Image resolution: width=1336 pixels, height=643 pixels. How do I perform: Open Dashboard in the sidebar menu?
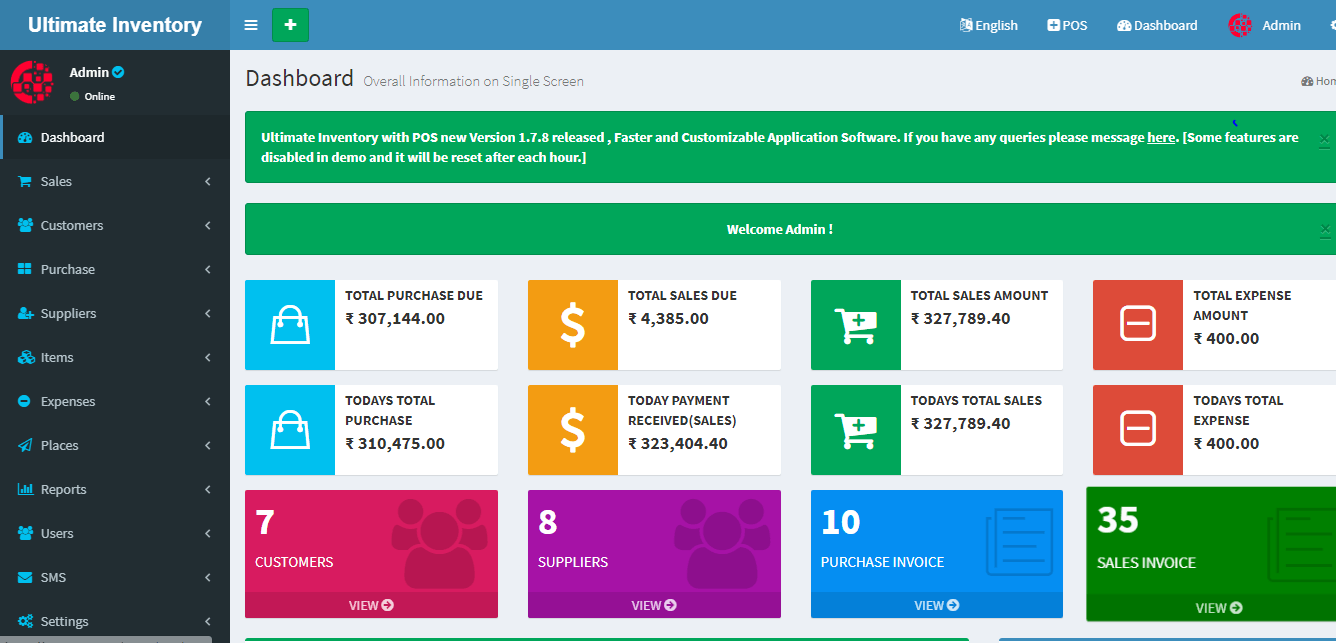click(115, 137)
